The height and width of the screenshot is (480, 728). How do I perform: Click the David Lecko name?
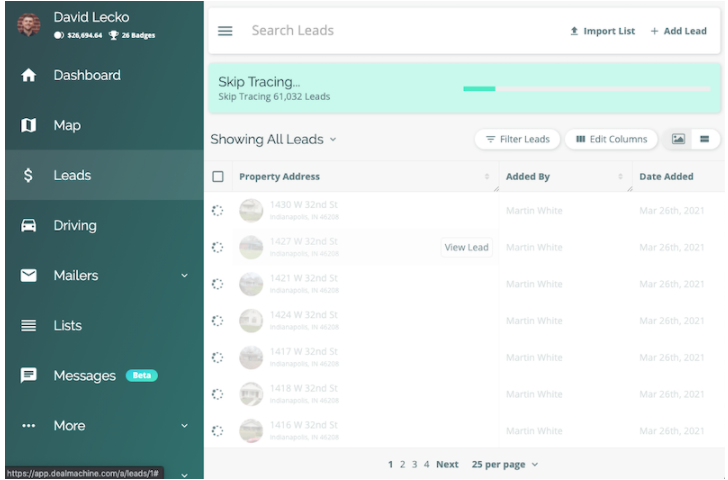(x=91, y=17)
